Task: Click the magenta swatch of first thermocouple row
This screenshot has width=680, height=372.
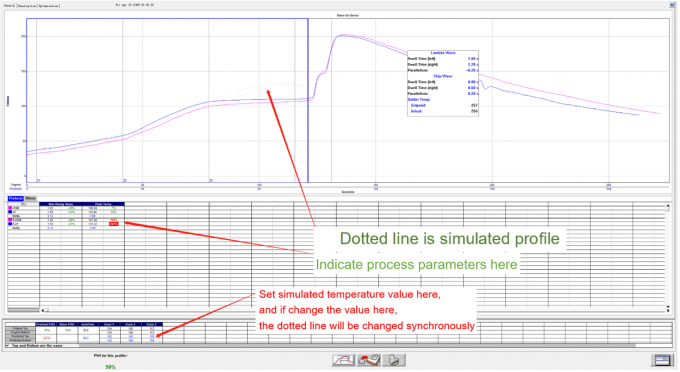Action: [10, 208]
